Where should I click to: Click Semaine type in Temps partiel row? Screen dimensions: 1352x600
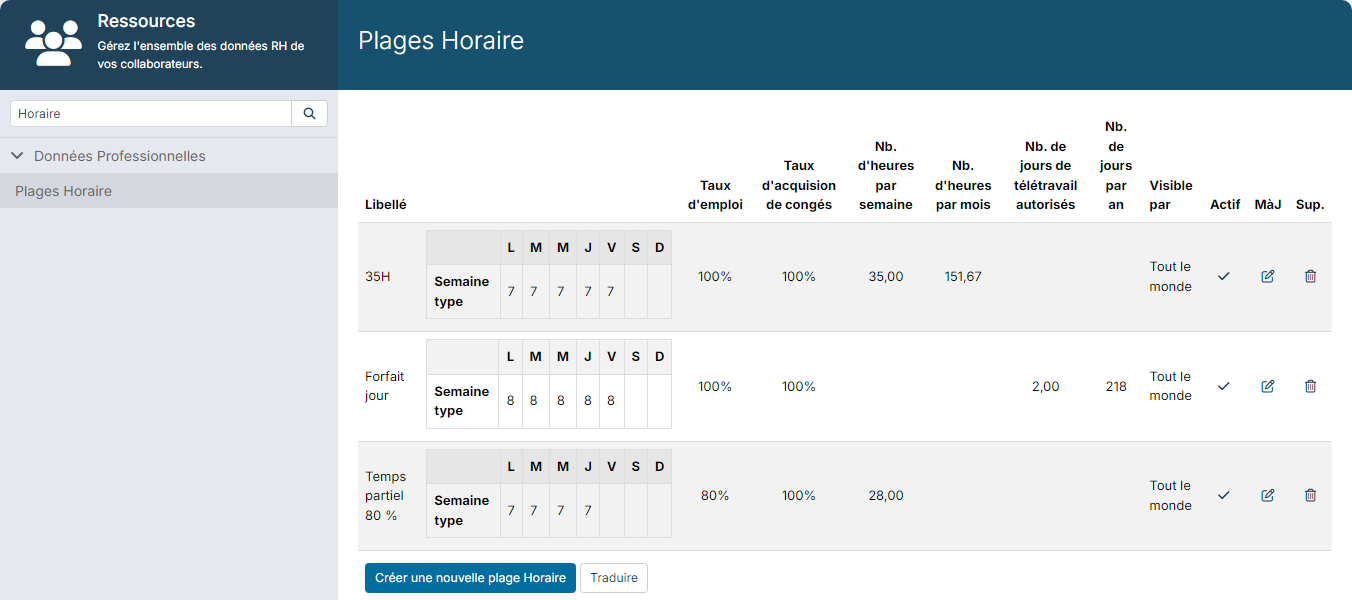(x=462, y=510)
